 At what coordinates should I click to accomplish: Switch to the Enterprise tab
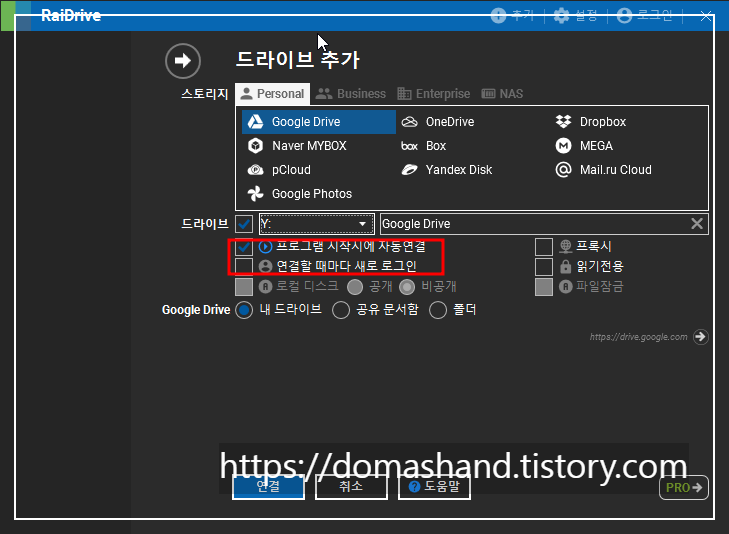point(434,94)
